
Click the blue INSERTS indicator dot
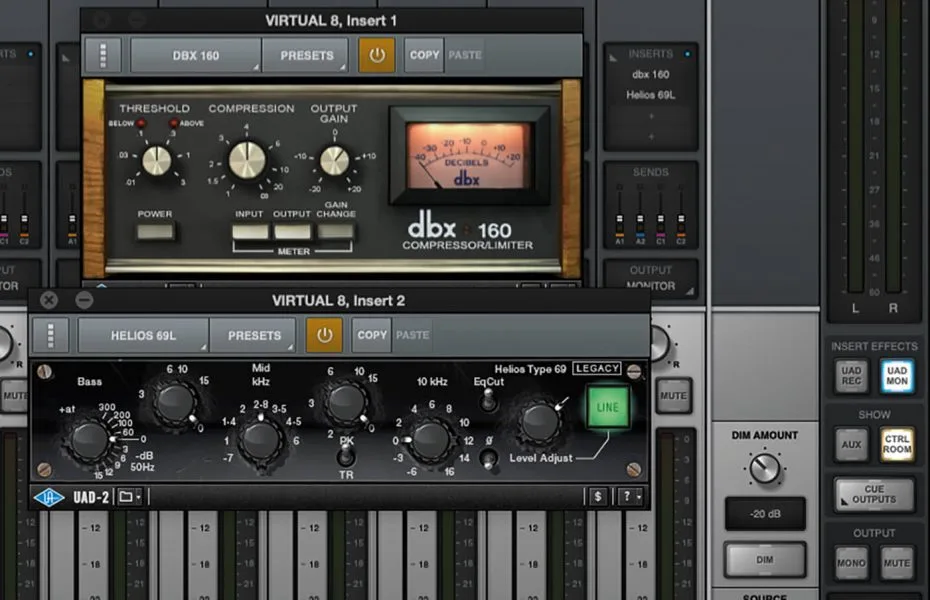click(687, 54)
